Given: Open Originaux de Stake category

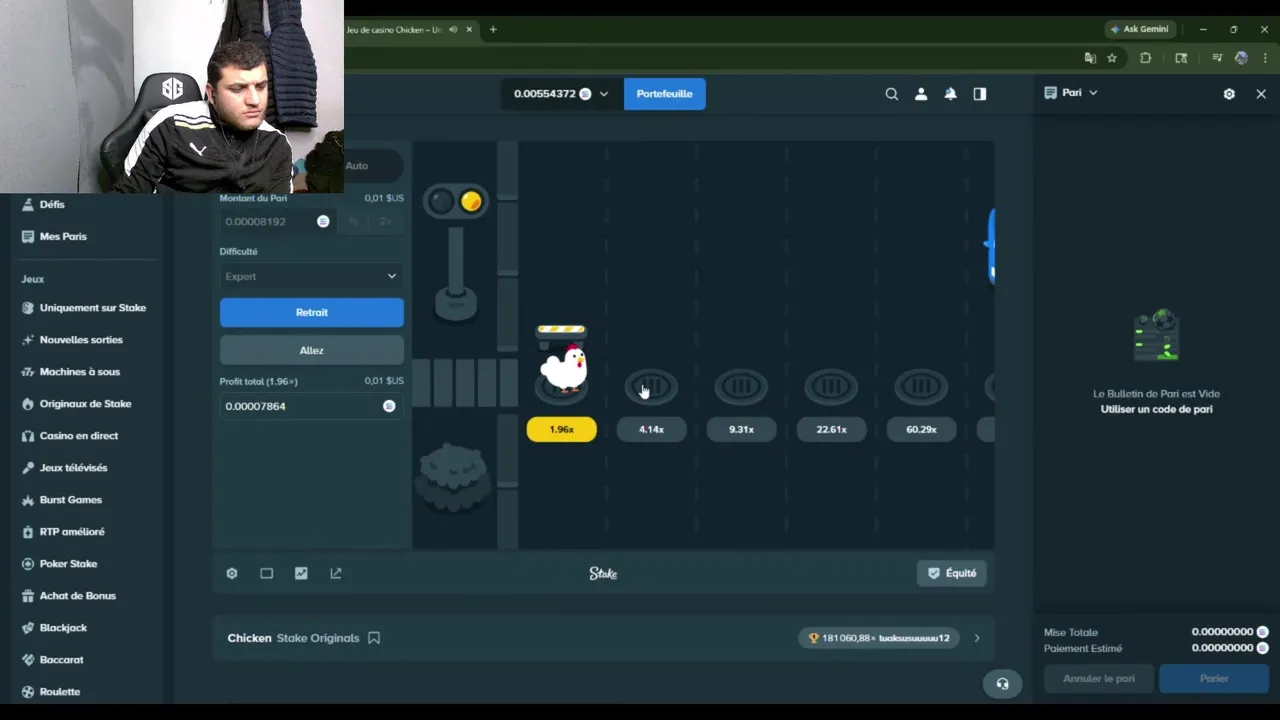Looking at the screenshot, I should coord(85,404).
